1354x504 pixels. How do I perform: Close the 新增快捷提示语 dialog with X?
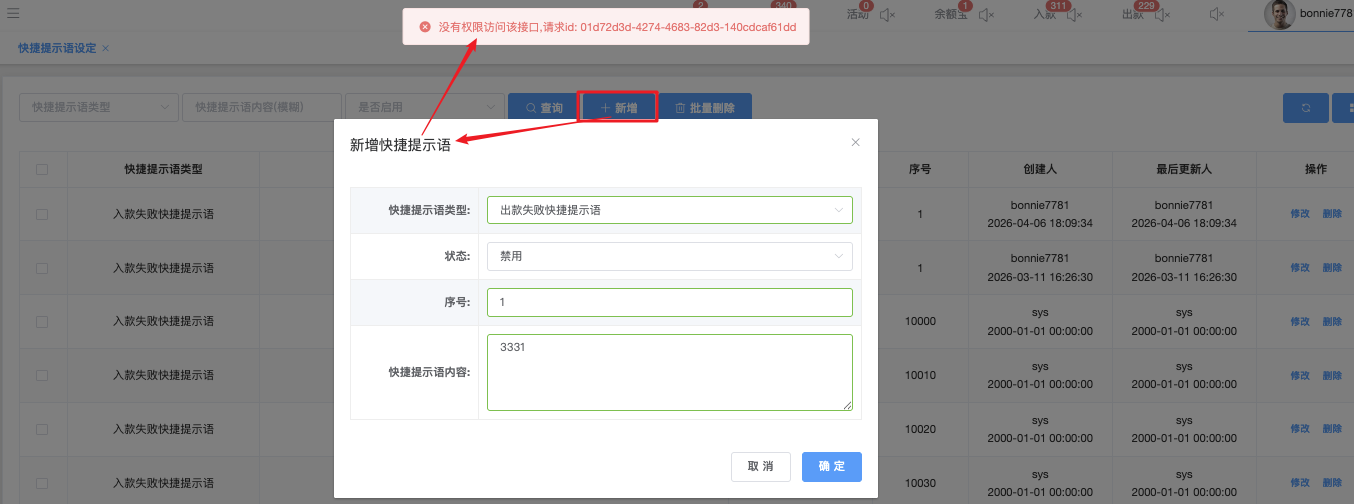tap(855, 142)
